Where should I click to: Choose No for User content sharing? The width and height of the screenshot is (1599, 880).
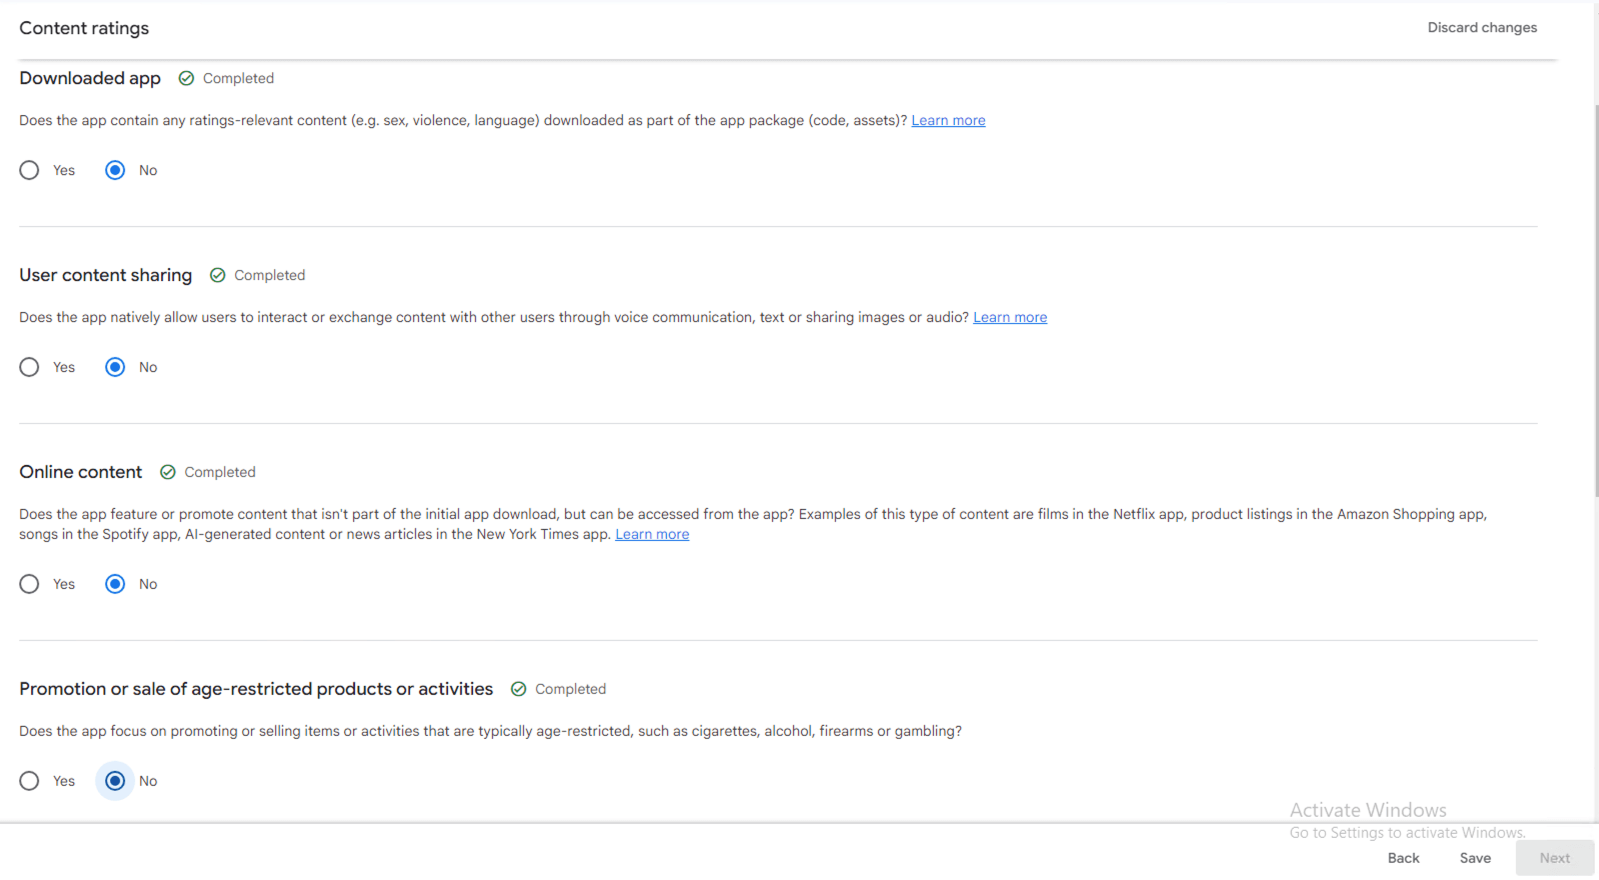pos(115,367)
